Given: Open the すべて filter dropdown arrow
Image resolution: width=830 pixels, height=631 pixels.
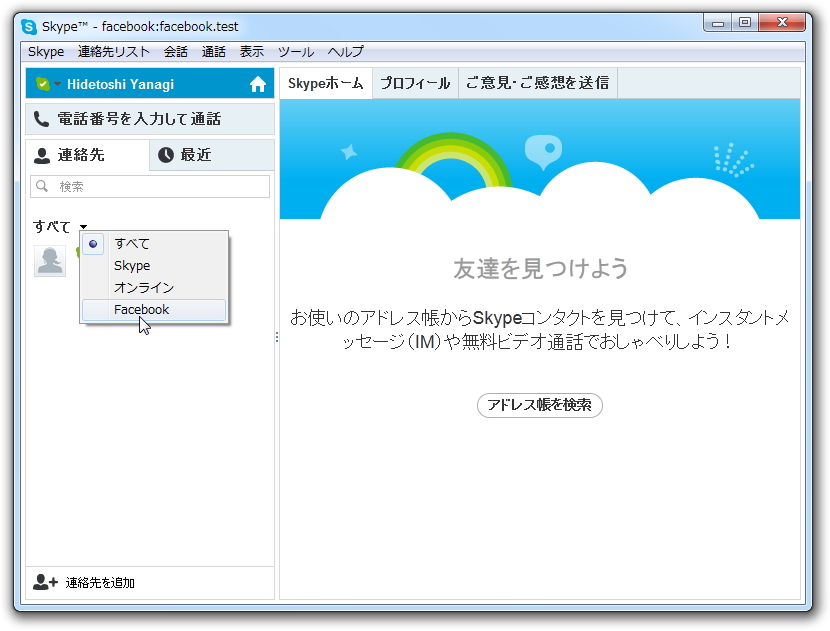Looking at the screenshot, I should coord(83,228).
